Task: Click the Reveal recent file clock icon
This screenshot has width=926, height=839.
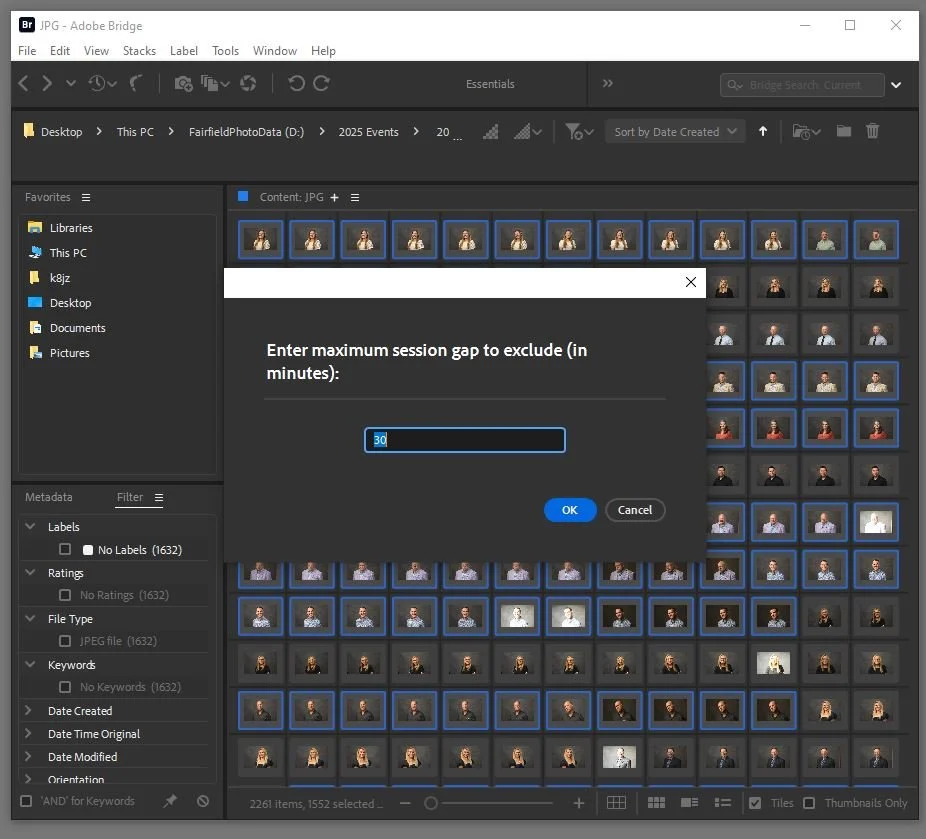Action: point(98,84)
